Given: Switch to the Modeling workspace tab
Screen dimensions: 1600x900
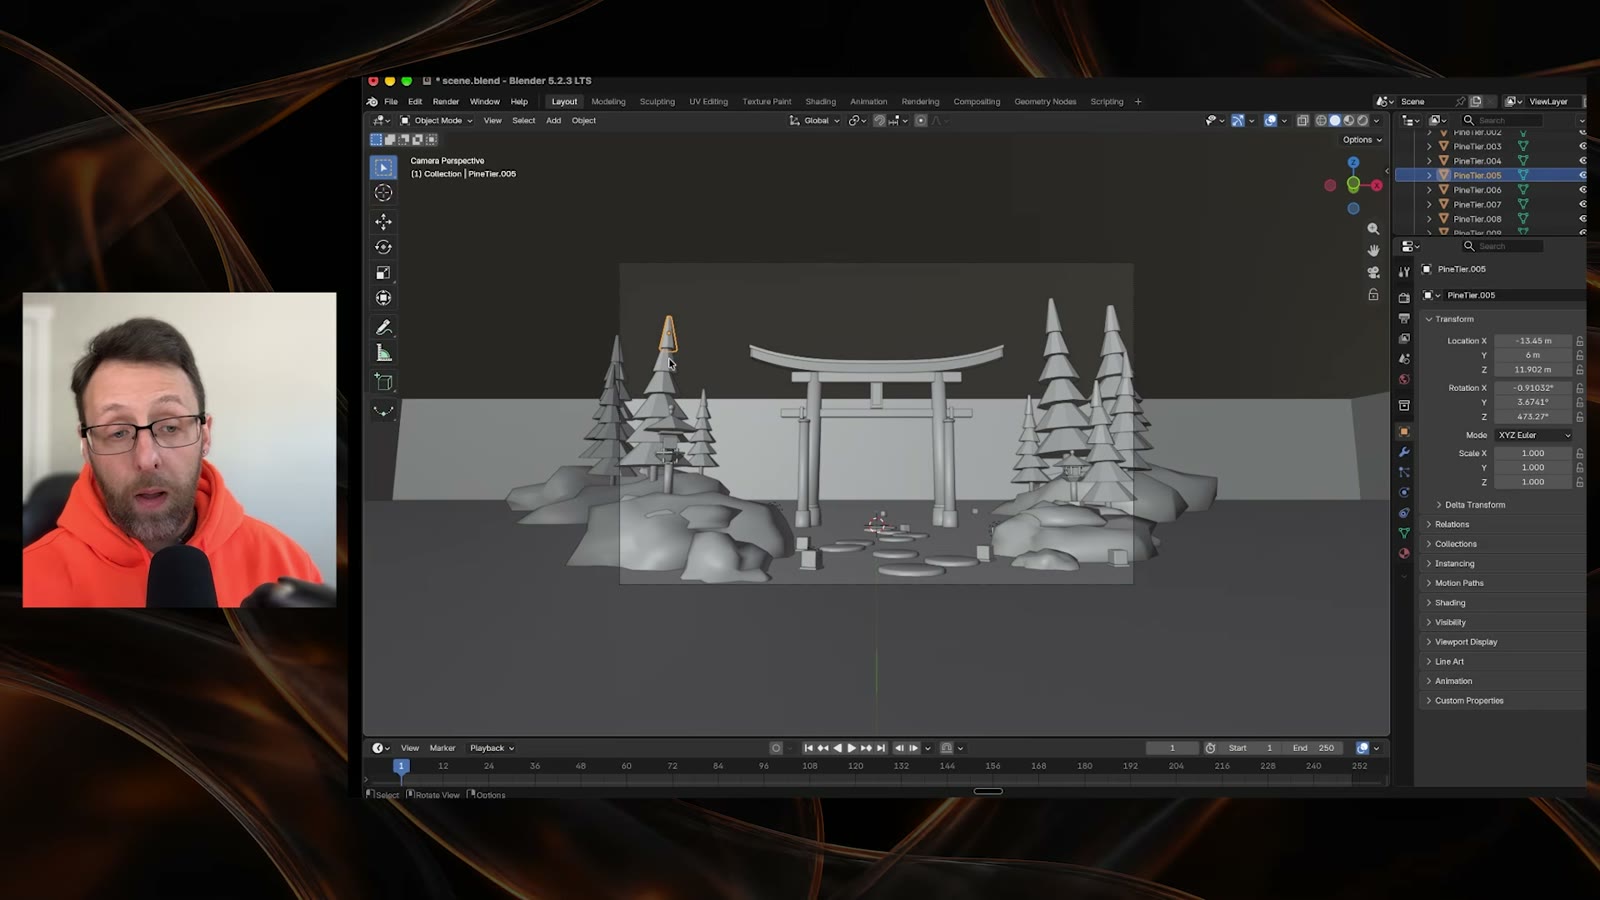Looking at the screenshot, I should point(608,101).
